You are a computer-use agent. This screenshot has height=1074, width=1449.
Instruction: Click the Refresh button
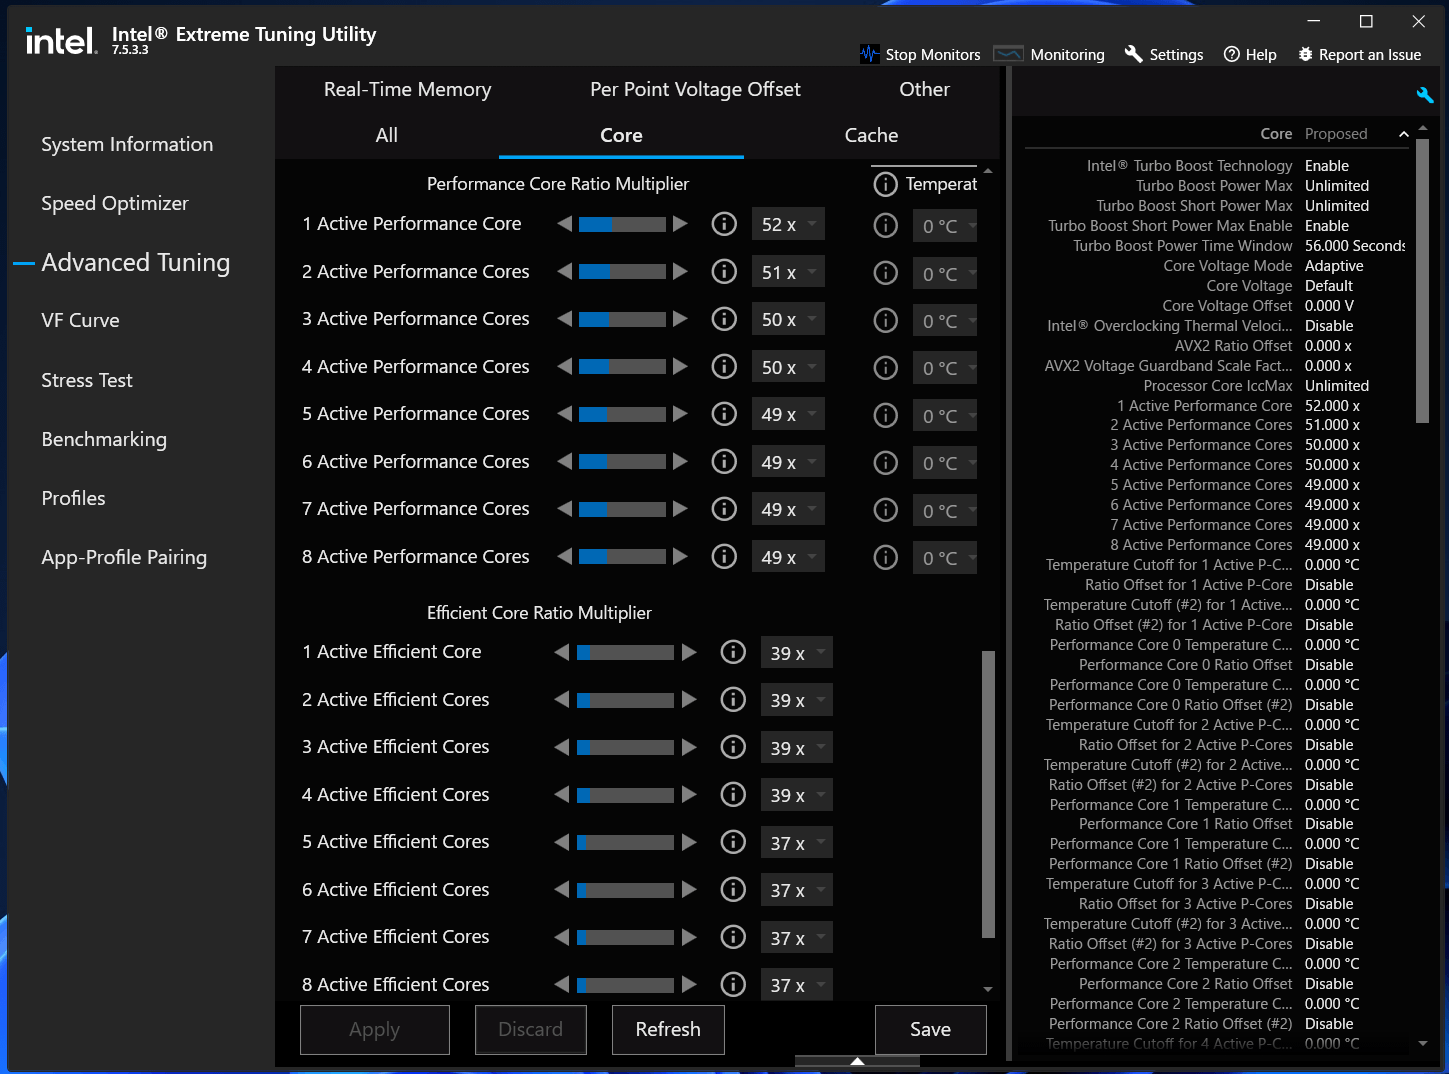coord(668,1029)
